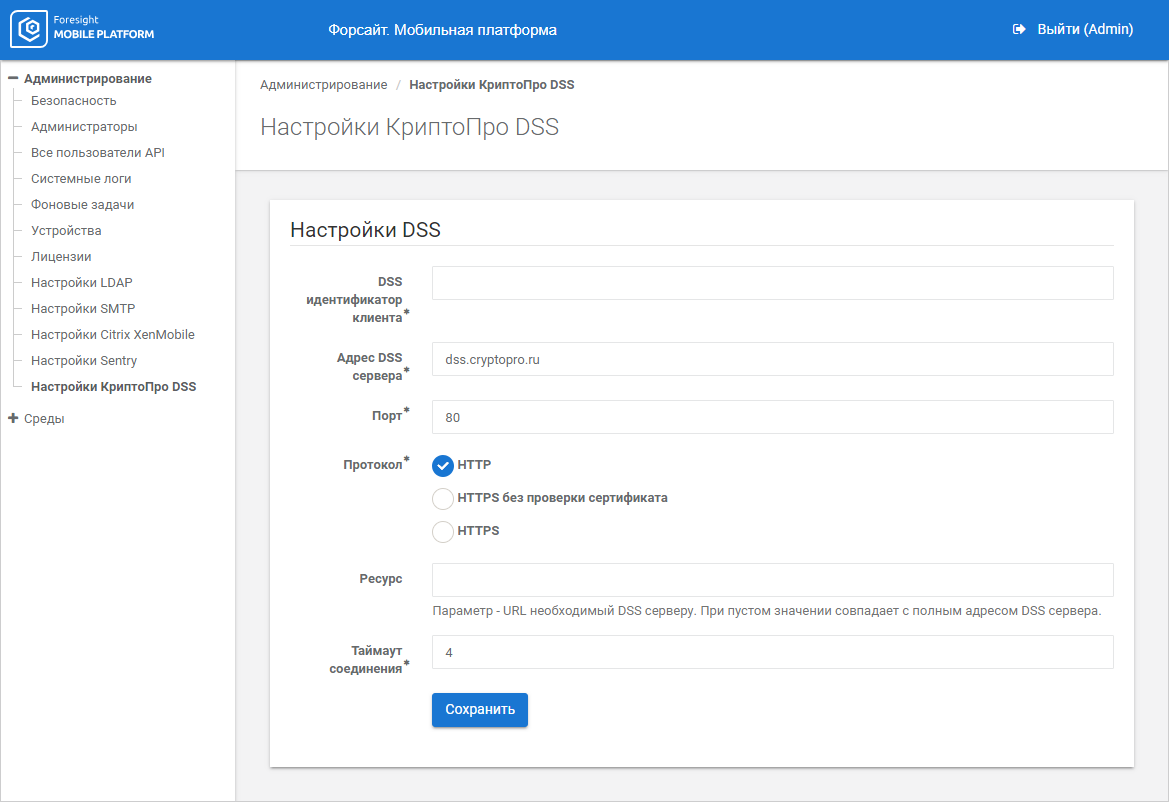Open Безопасность in the sidebar

pyautogui.click(x=73, y=101)
